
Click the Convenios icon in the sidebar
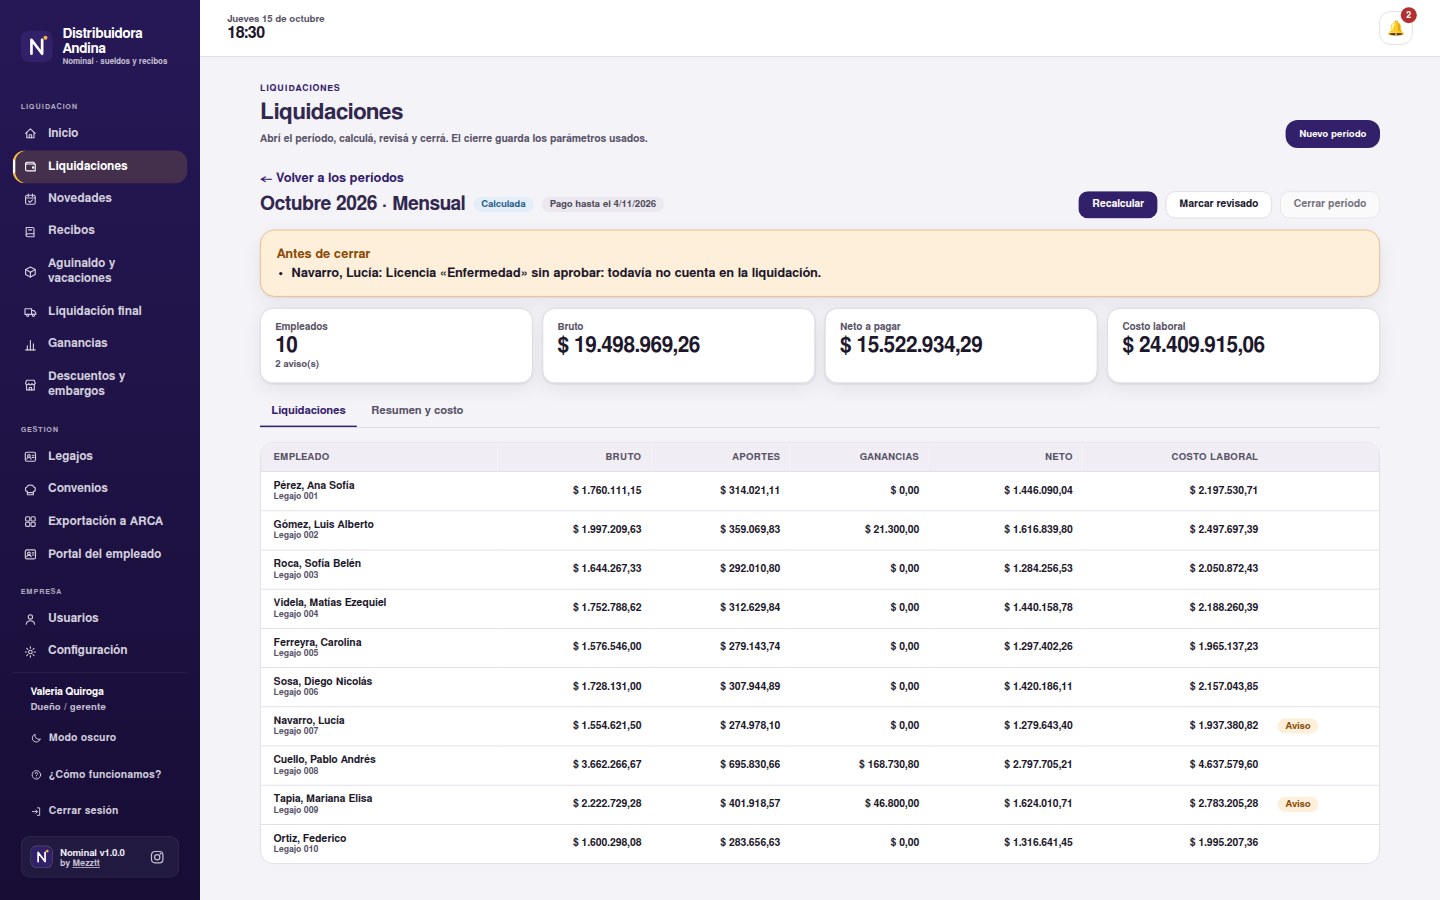30,489
